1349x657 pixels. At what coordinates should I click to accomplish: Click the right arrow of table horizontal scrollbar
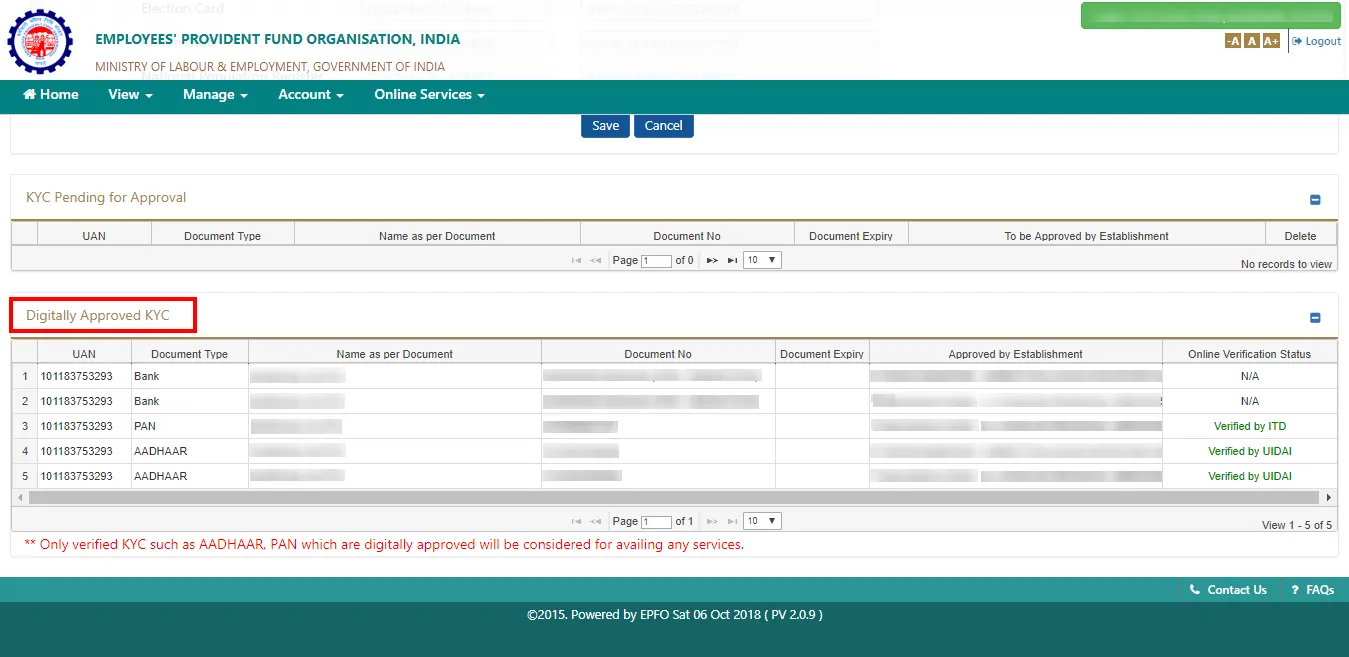1329,497
